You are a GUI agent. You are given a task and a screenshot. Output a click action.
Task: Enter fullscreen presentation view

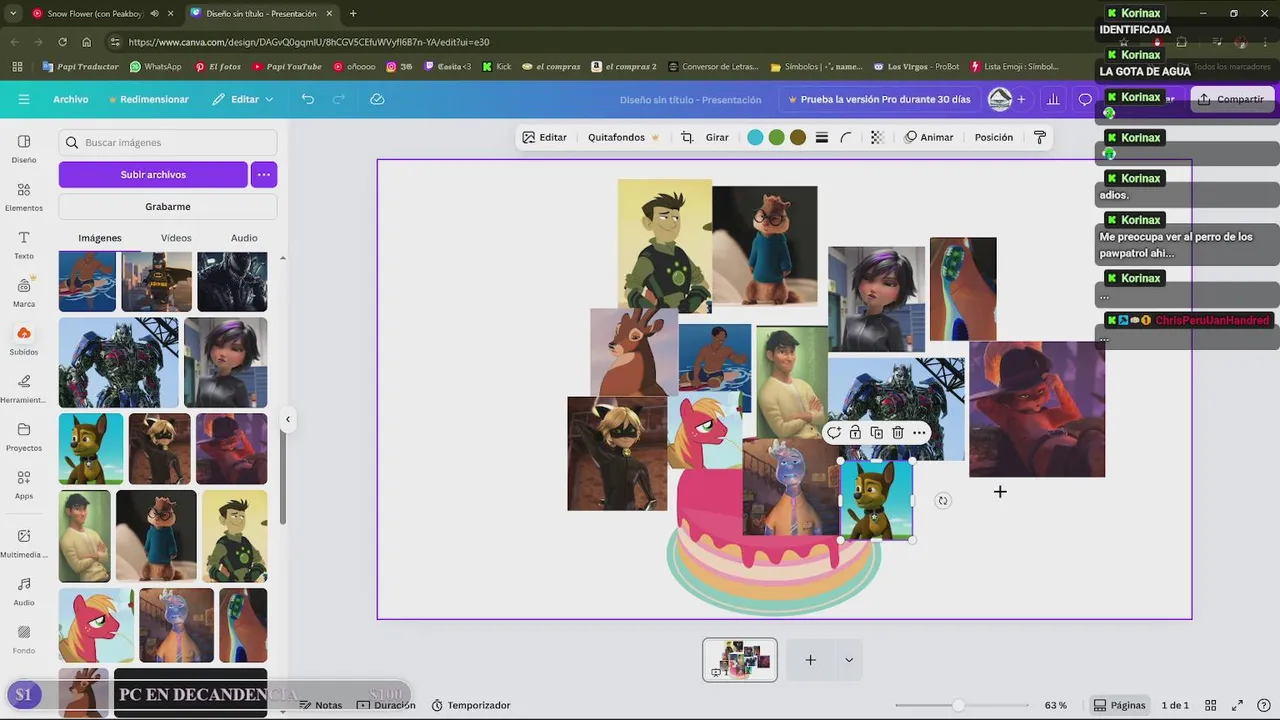[x=1237, y=705]
